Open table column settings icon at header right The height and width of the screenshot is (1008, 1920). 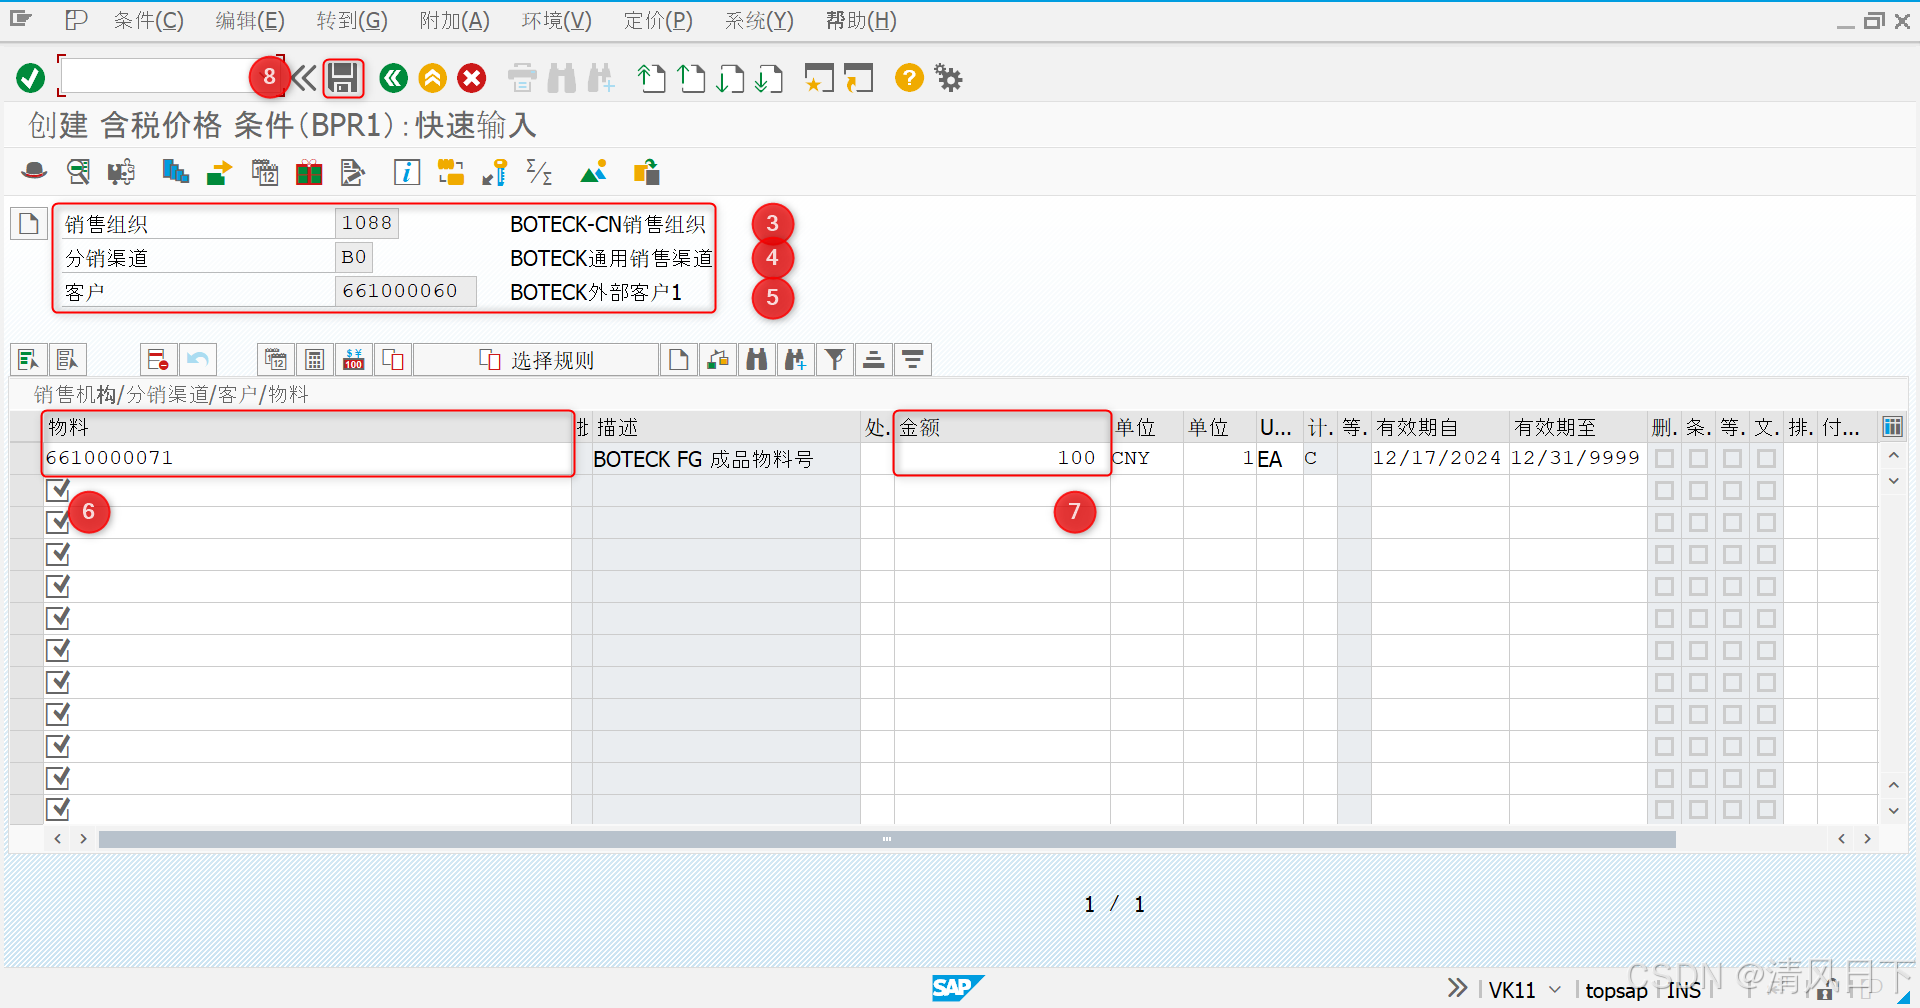click(1893, 427)
